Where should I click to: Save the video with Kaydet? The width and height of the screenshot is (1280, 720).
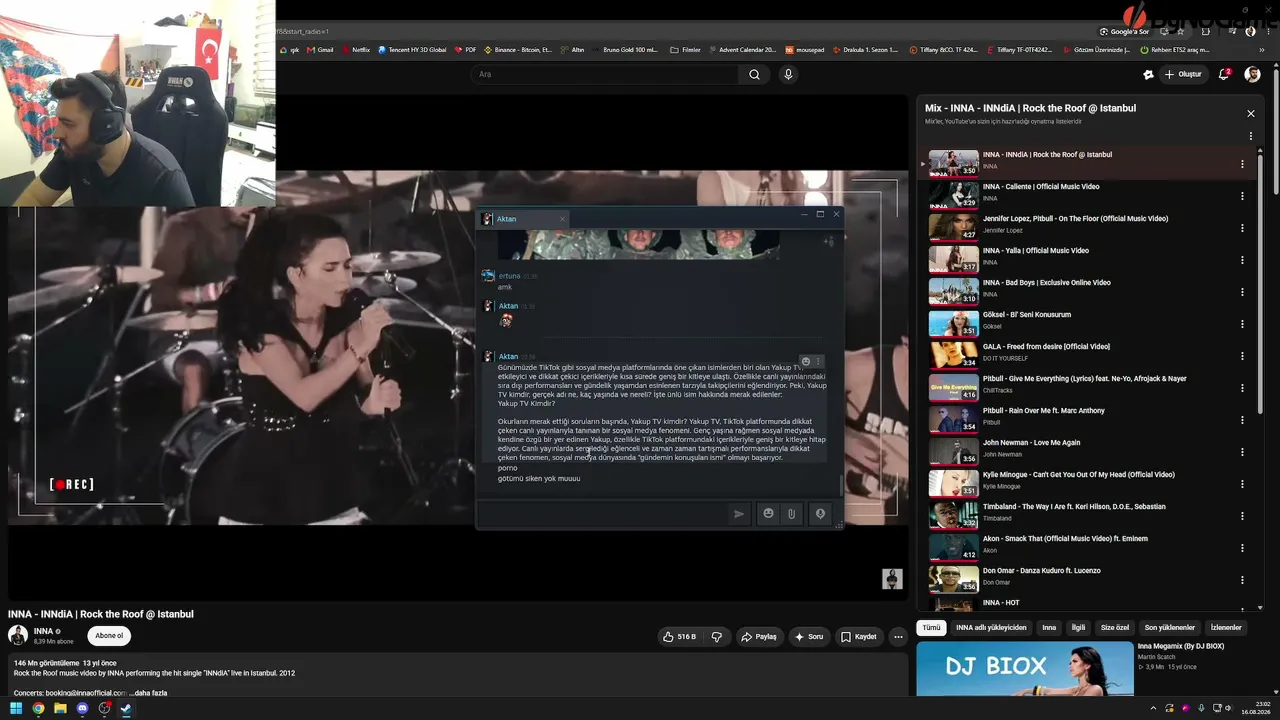point(858,636)
